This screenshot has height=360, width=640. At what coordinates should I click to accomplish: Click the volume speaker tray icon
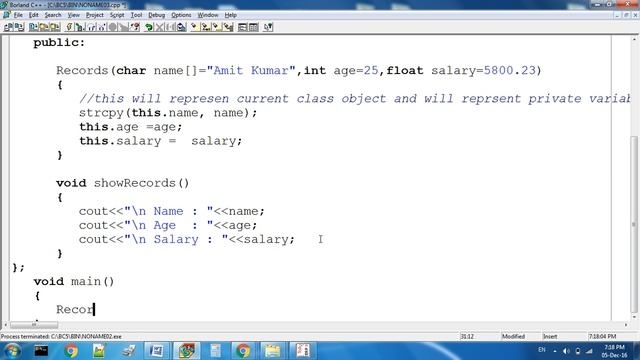point(566,351)
